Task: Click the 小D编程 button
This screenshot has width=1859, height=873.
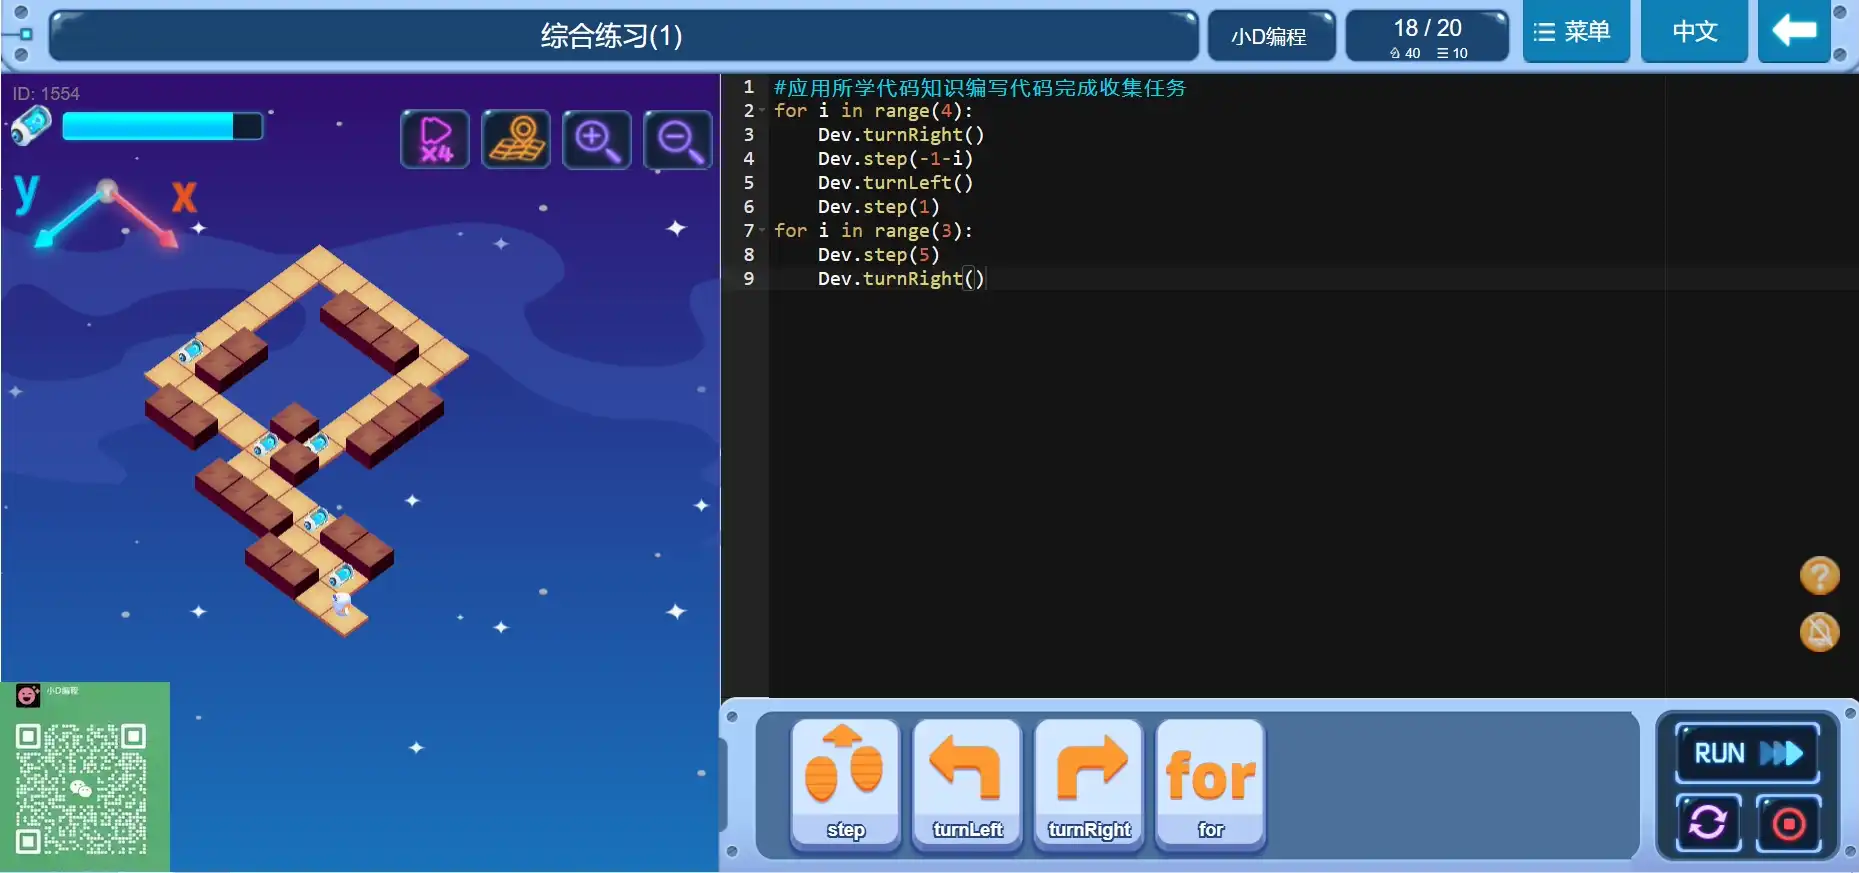Action: tap(1269, 37)
